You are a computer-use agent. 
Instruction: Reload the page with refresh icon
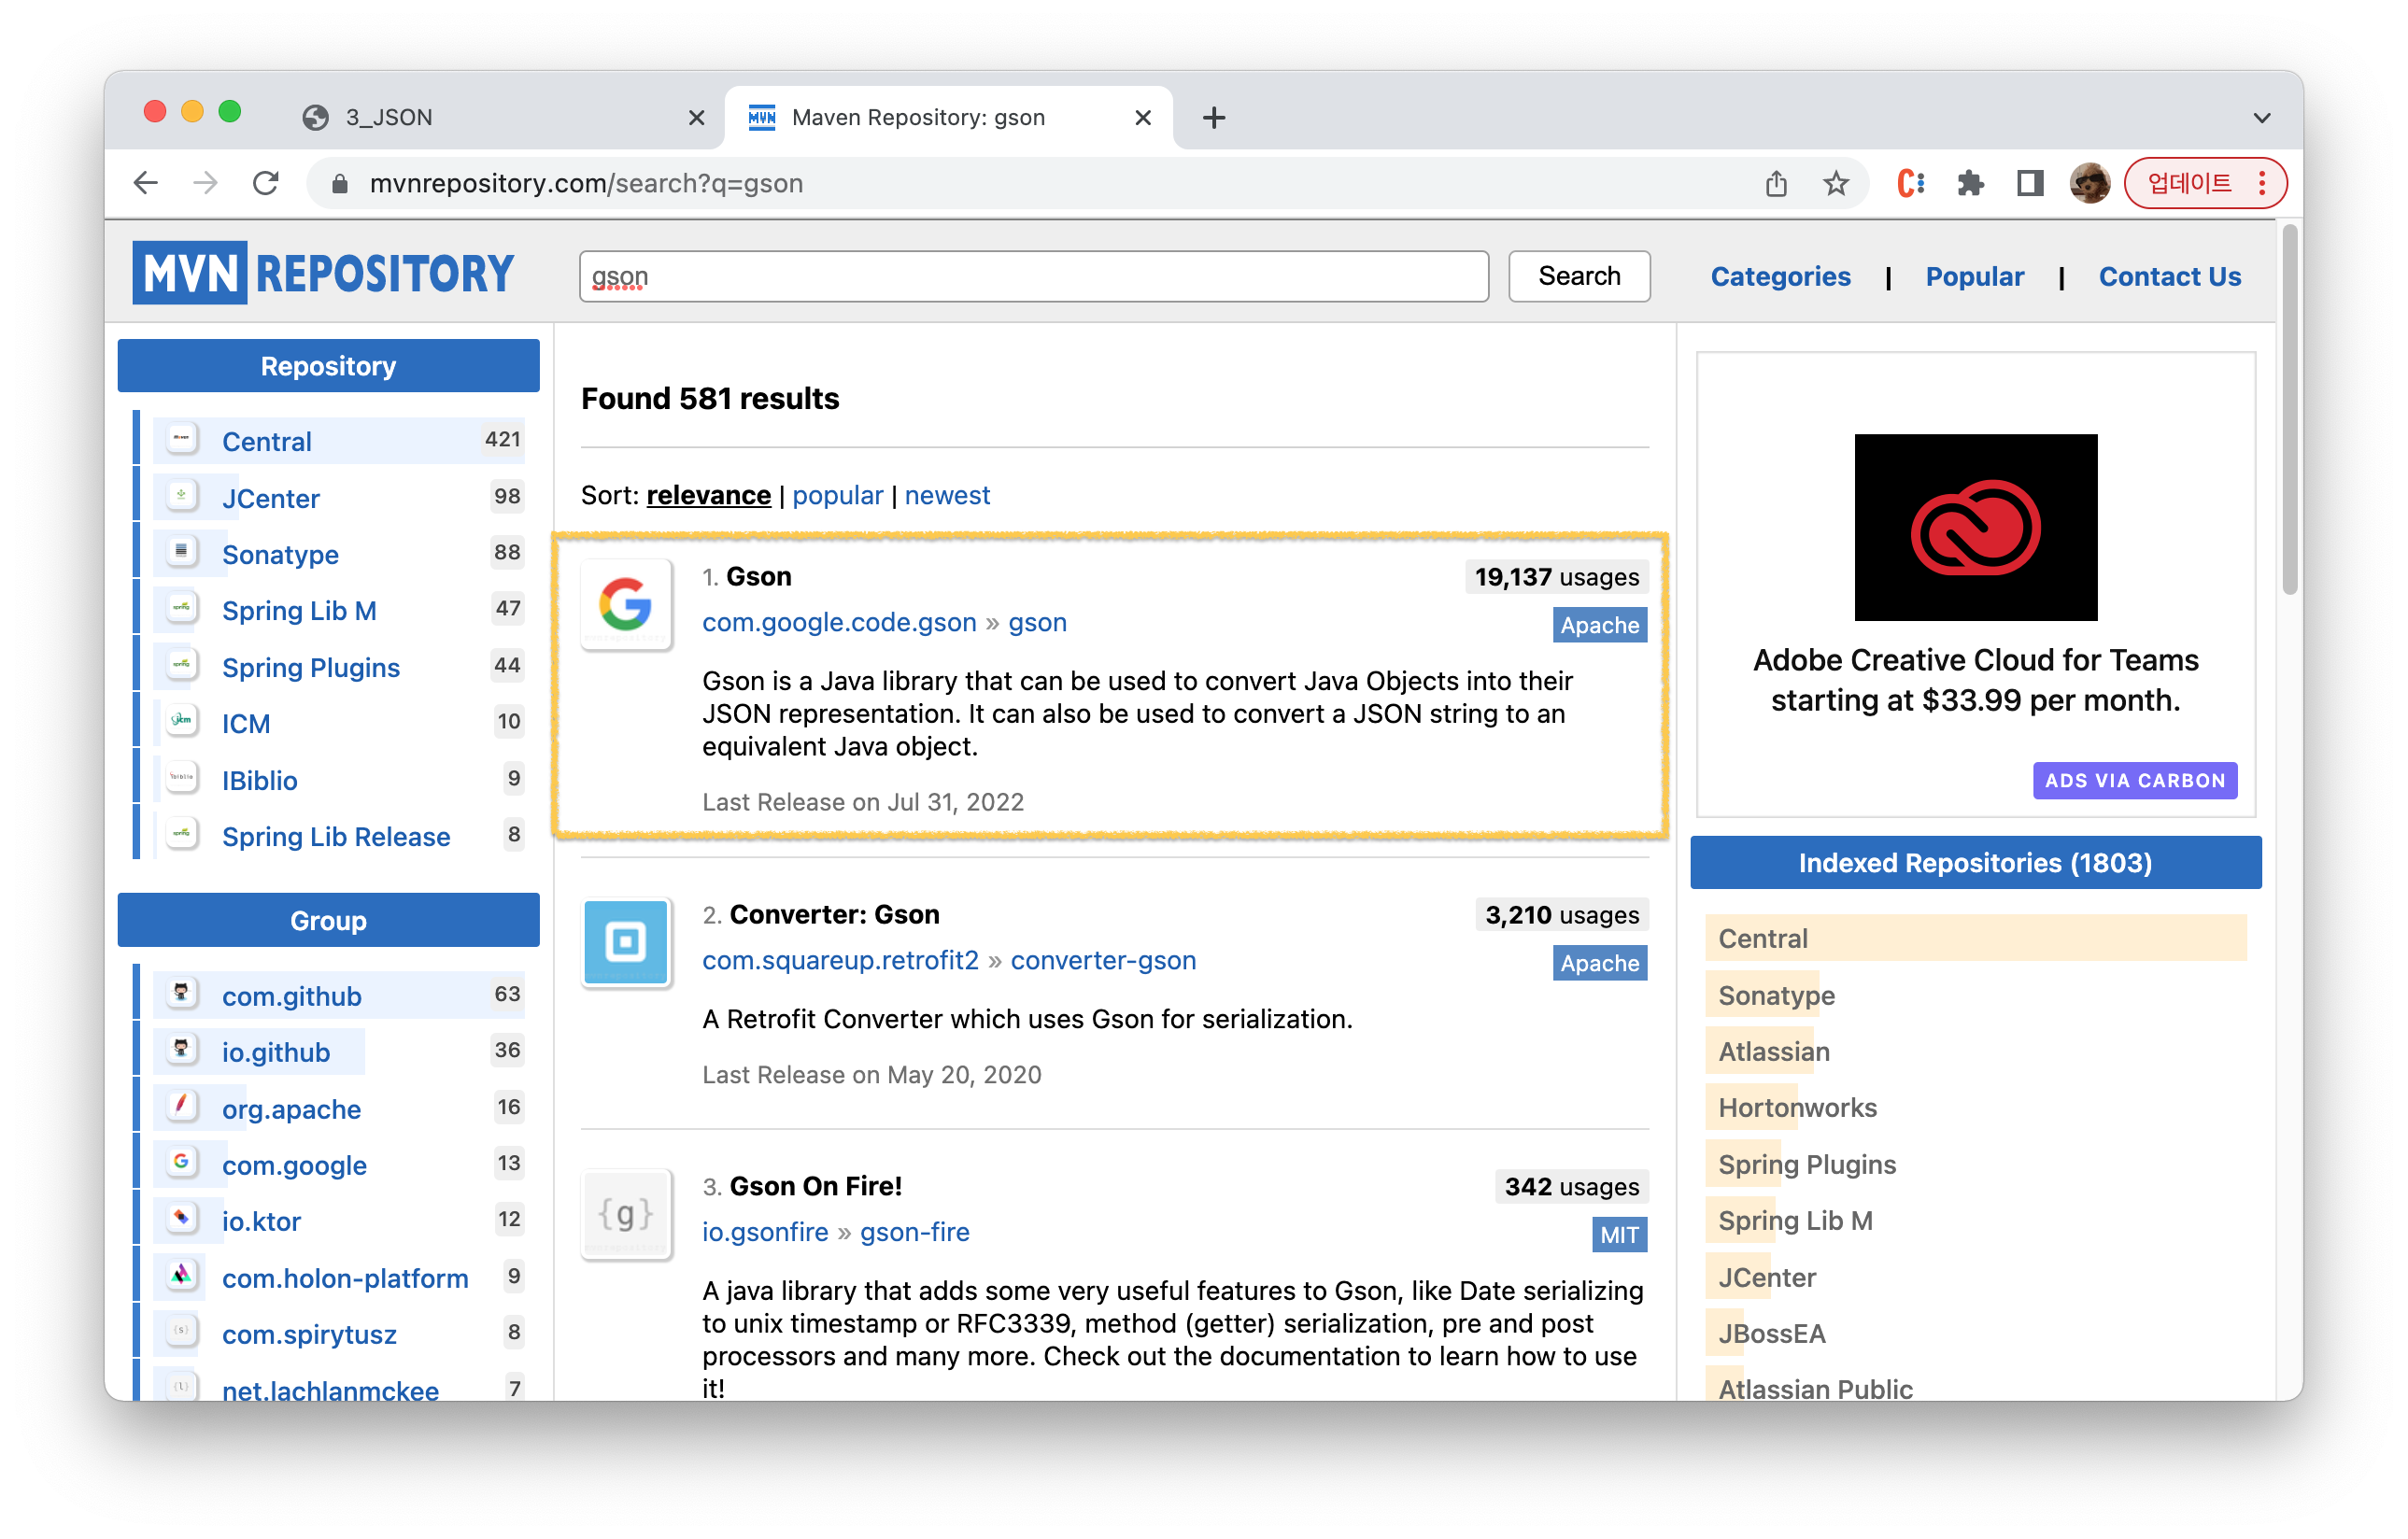pyautogui.click(x=265, y=183)
